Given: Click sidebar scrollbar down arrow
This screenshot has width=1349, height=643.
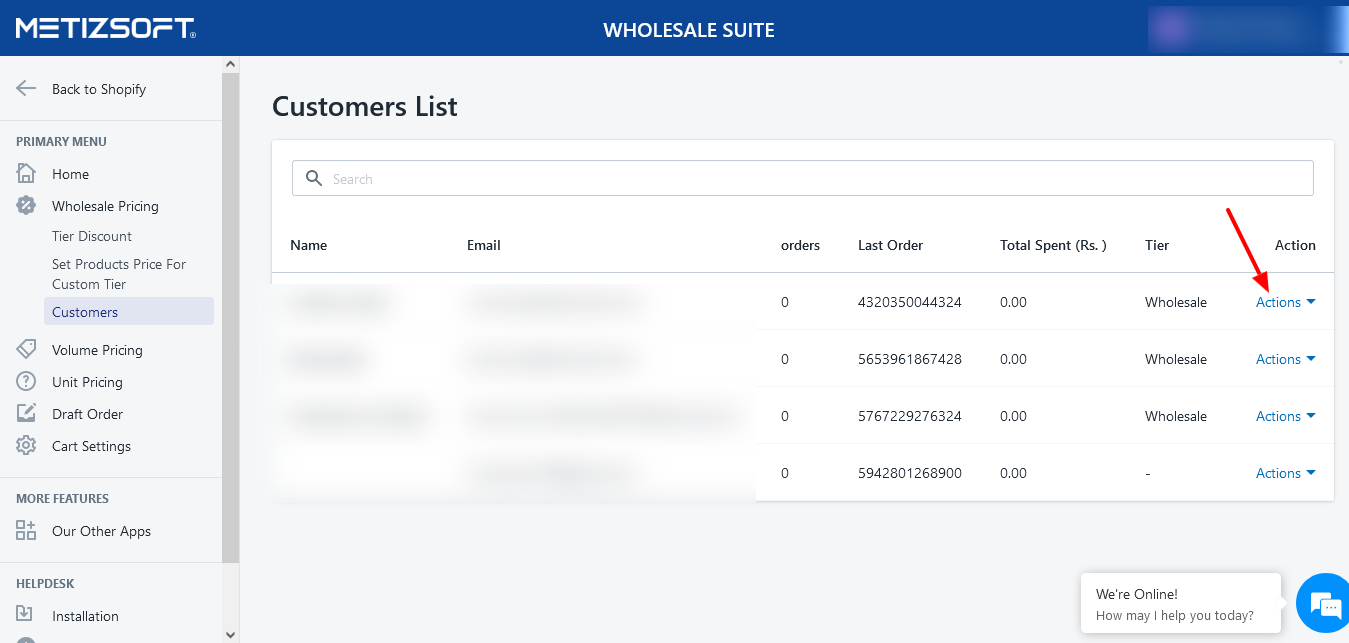Looking at the screenshot, I should (231, 634).
